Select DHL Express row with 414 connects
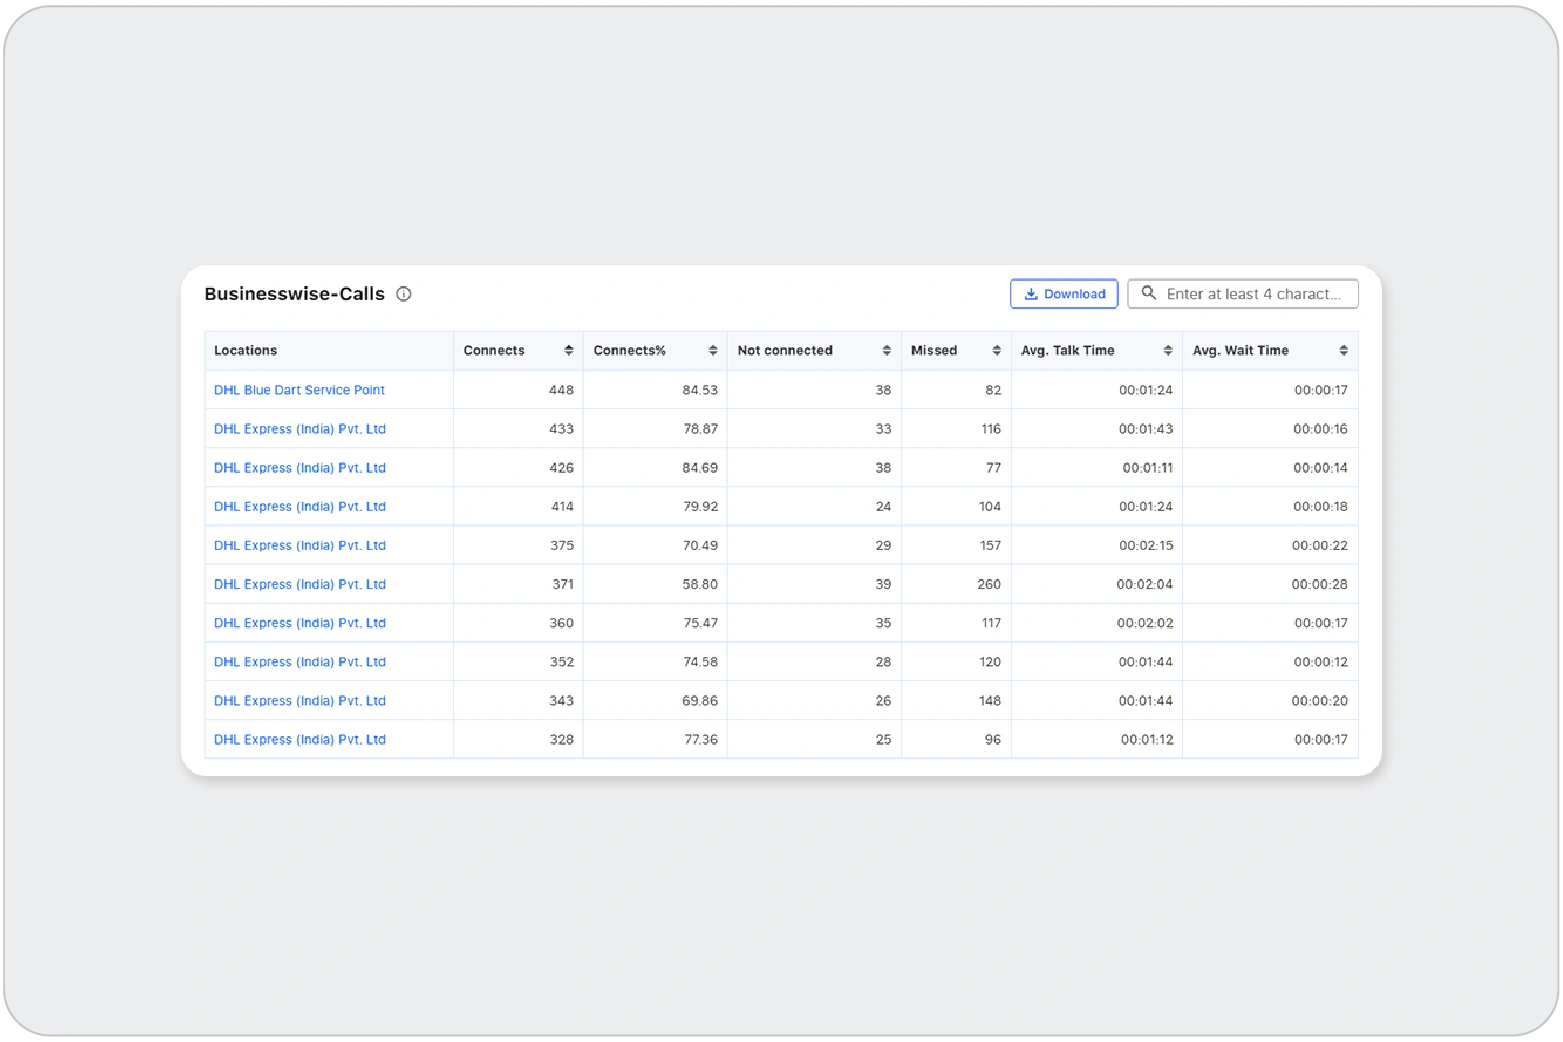This screenshot has height=1042, width=1563. pyautogui.click(x=299, y=507)
